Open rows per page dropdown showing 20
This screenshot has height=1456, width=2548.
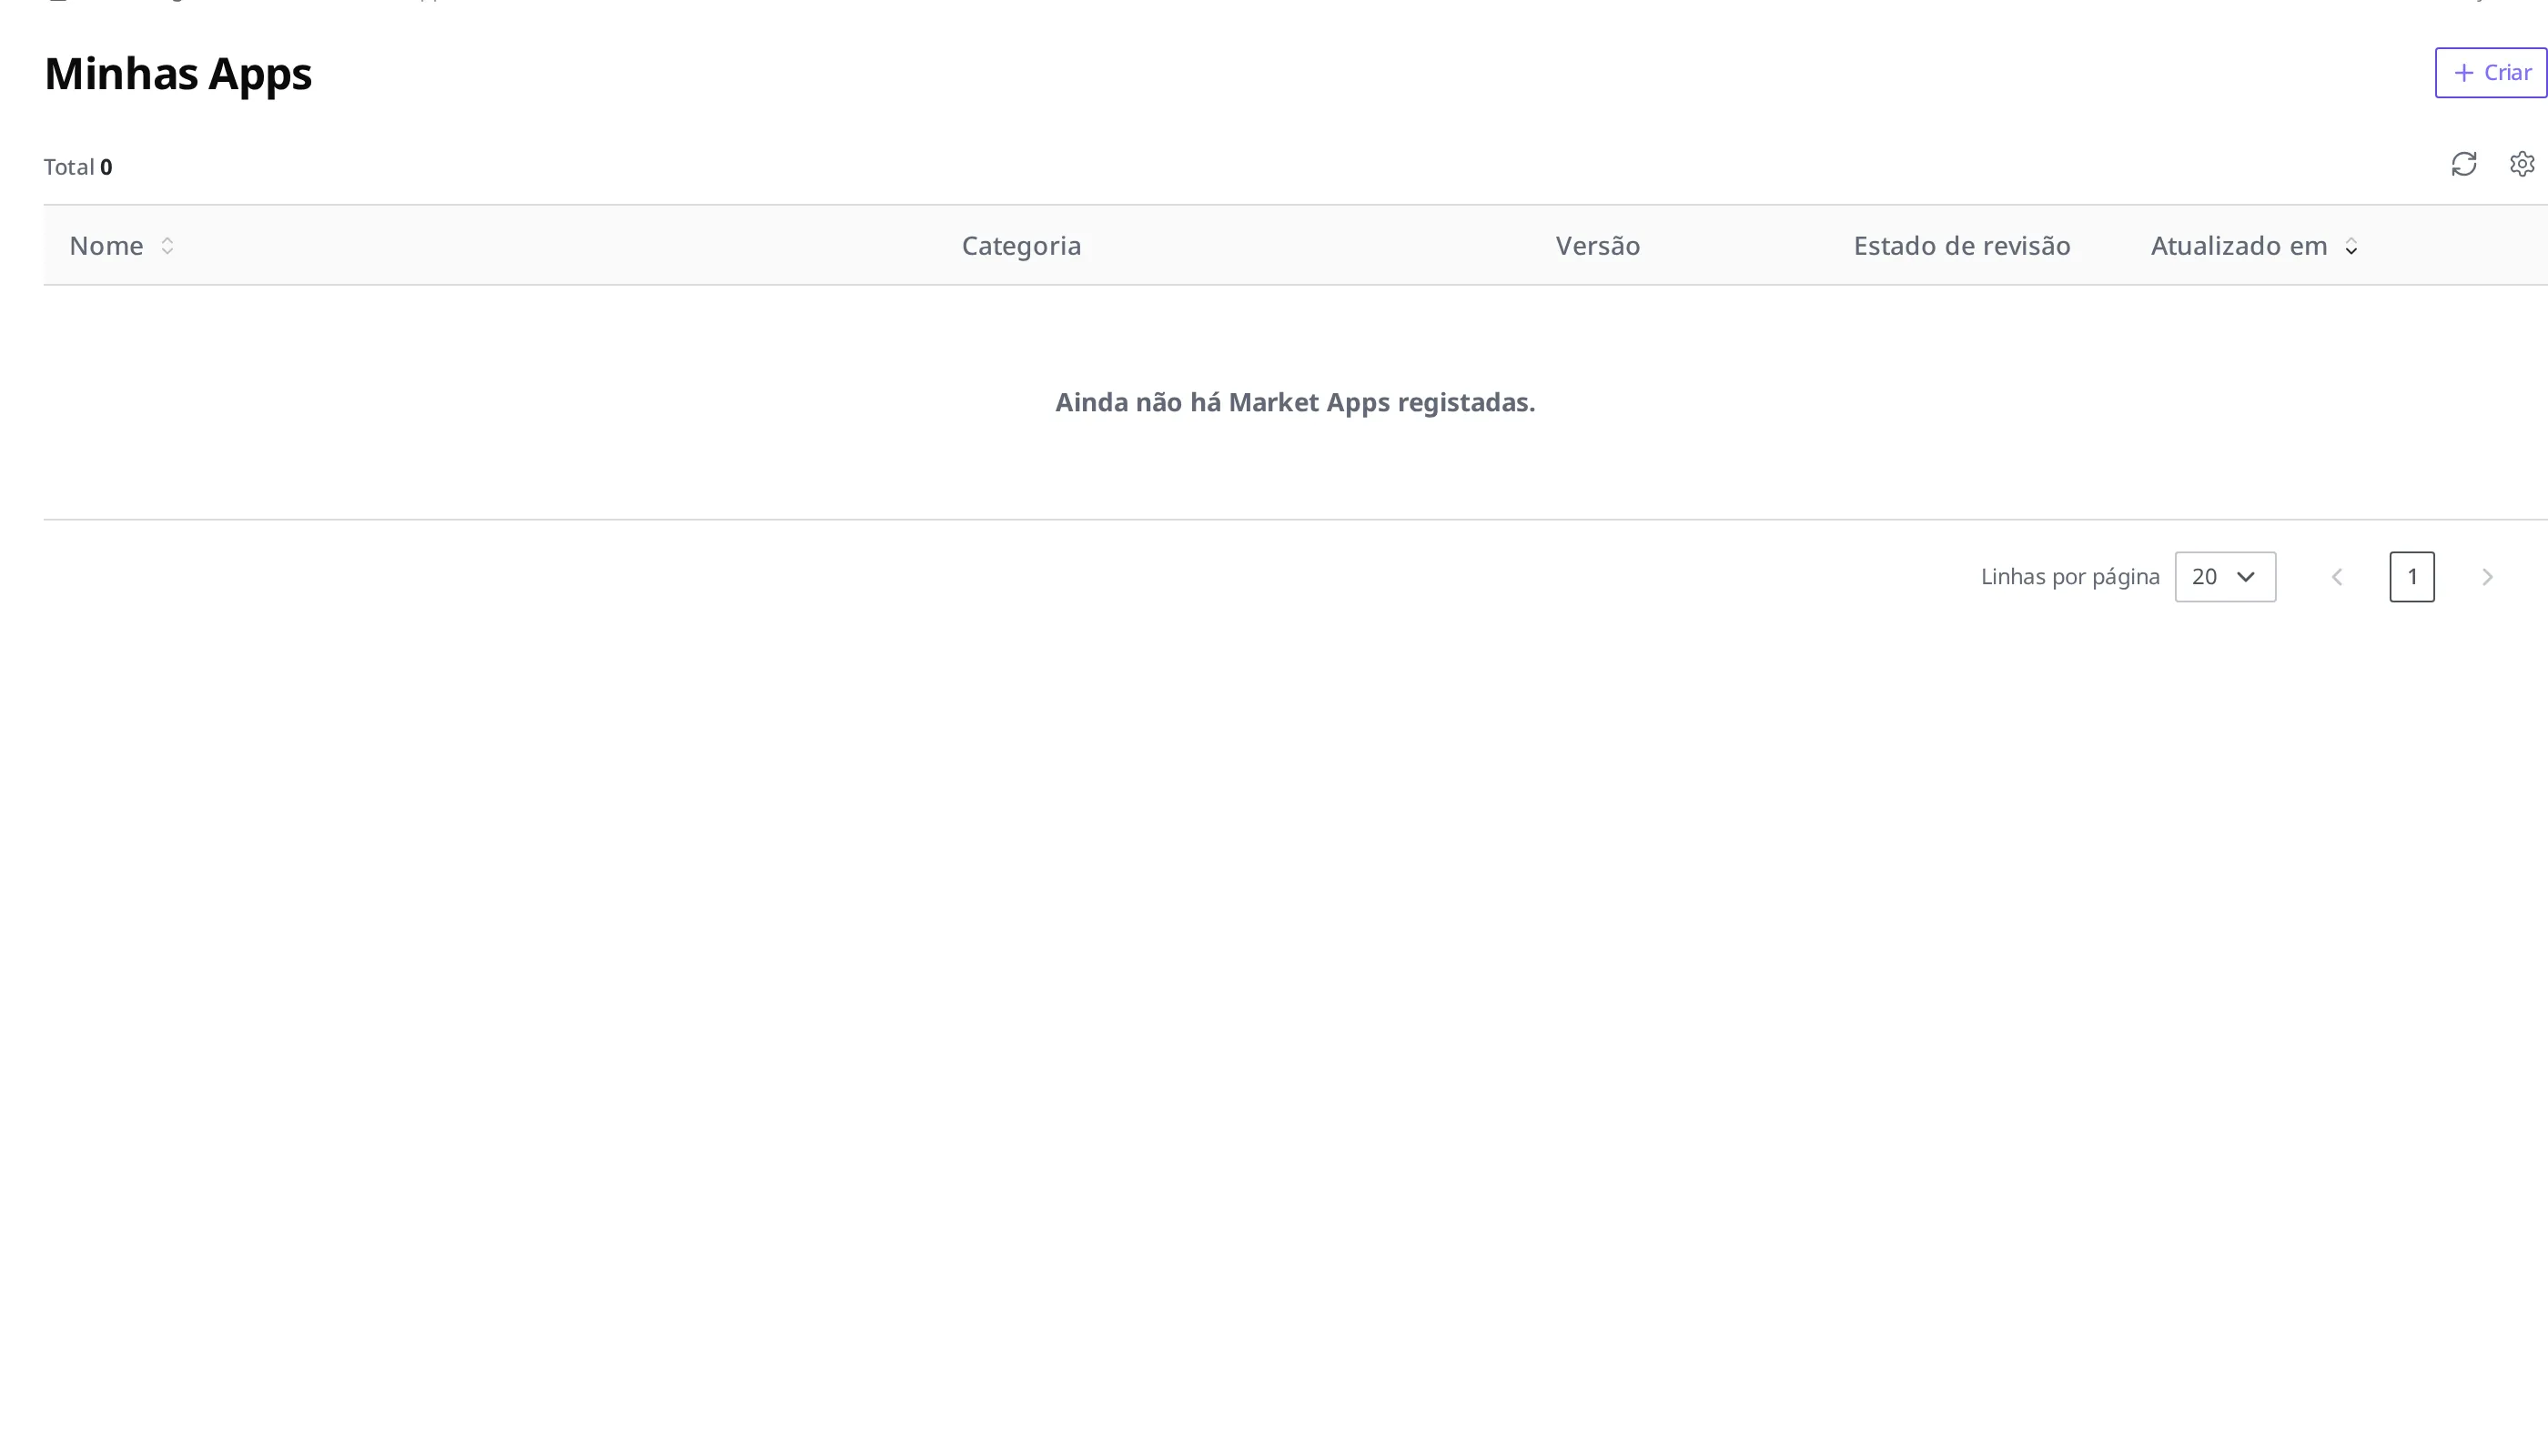click(x=2225, y=577)
